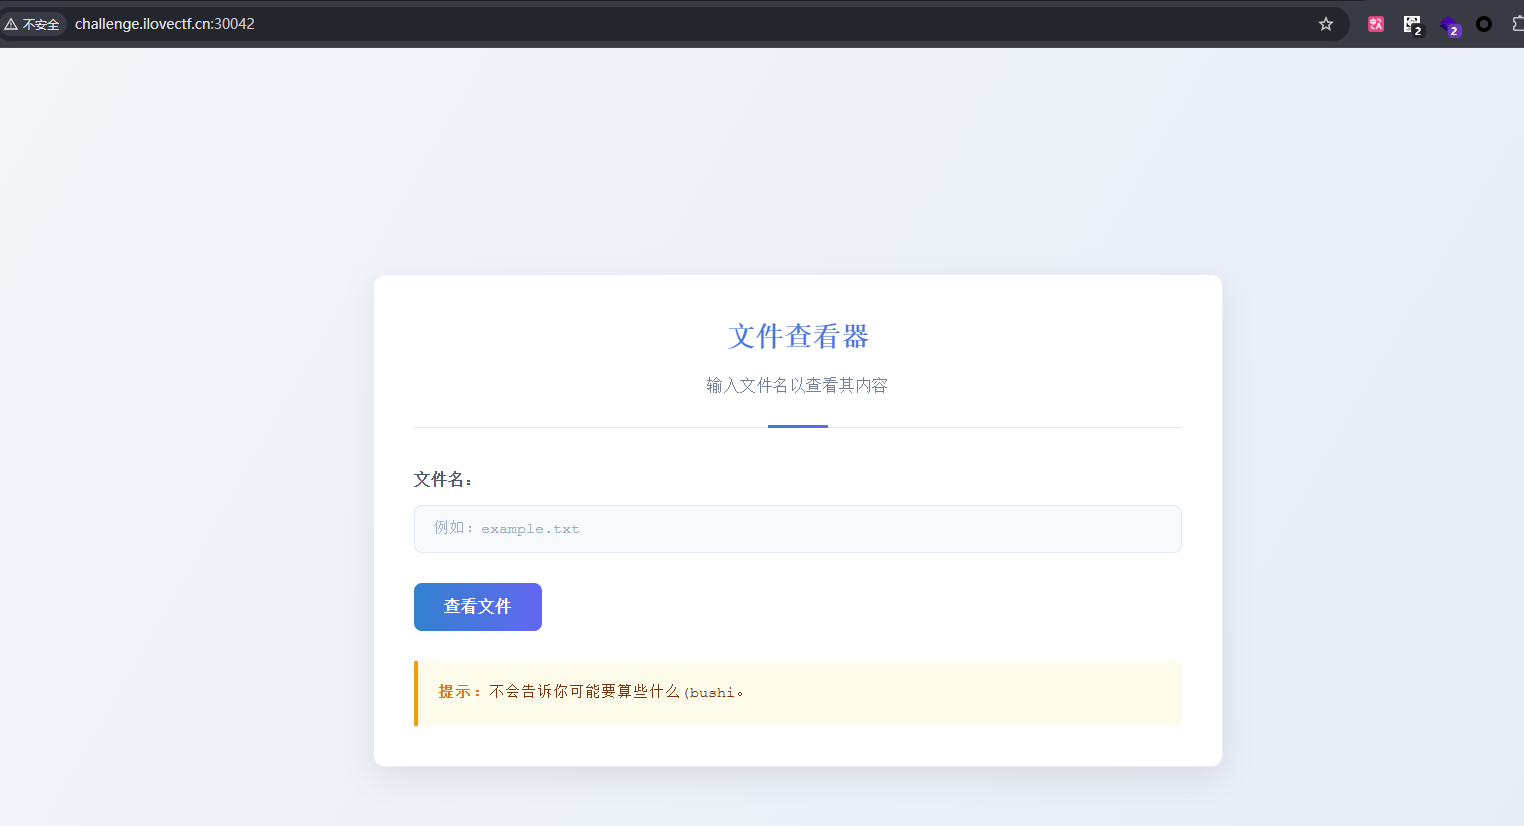Bookmark this page with the star icon

[x=1326, y=24]
